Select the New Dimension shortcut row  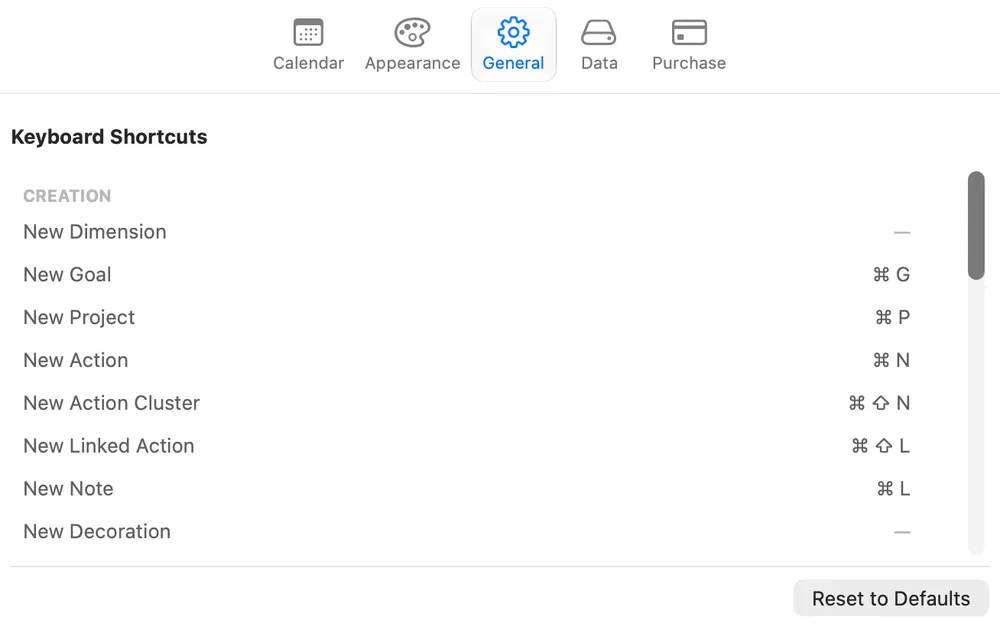pos(467,232)
